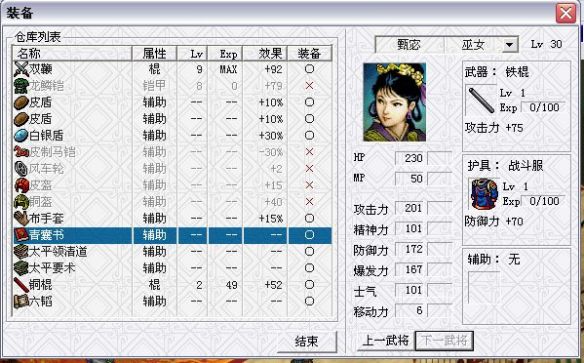Click the 六韬 scroll icon

pos(21,301)
